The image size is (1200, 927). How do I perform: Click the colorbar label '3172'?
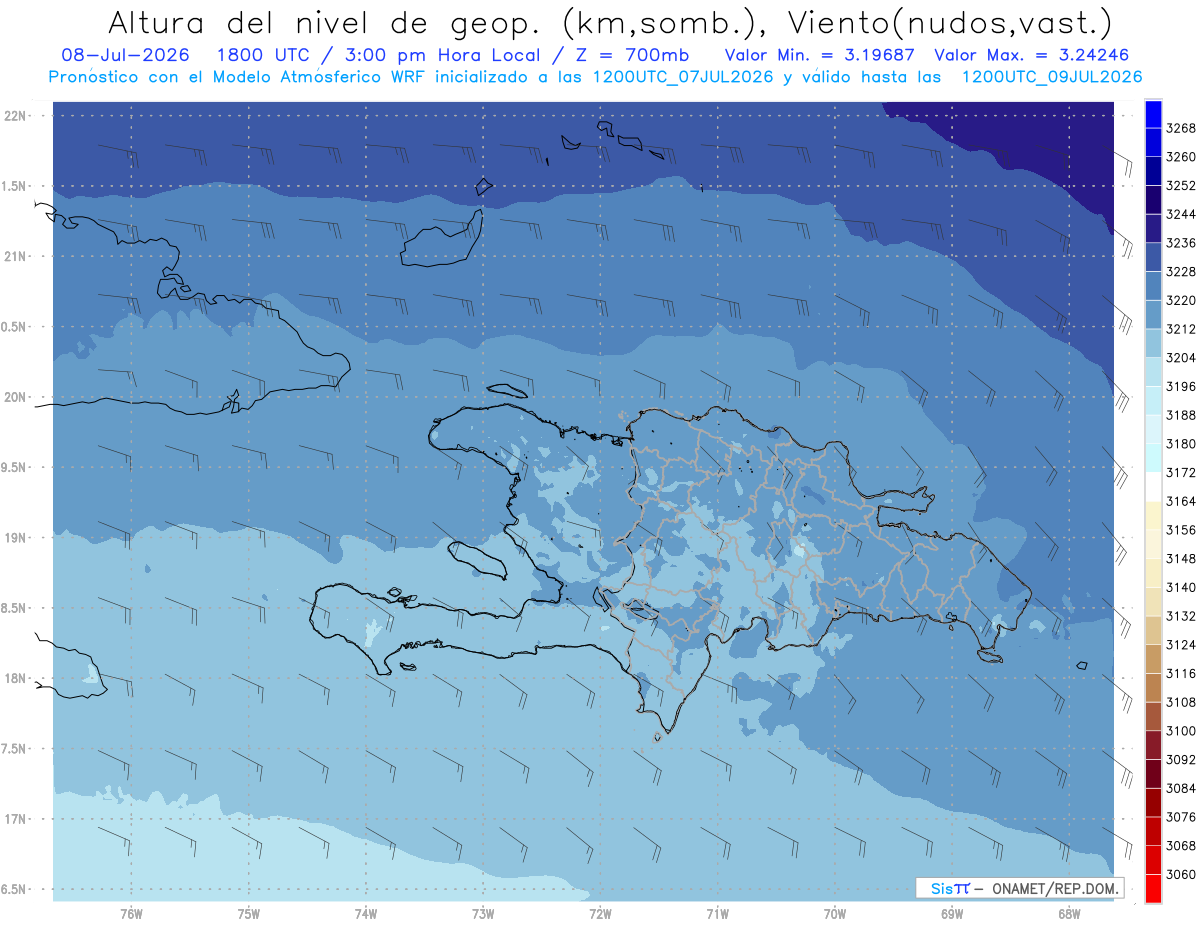pyautogui.click(x=1181, y=473)
